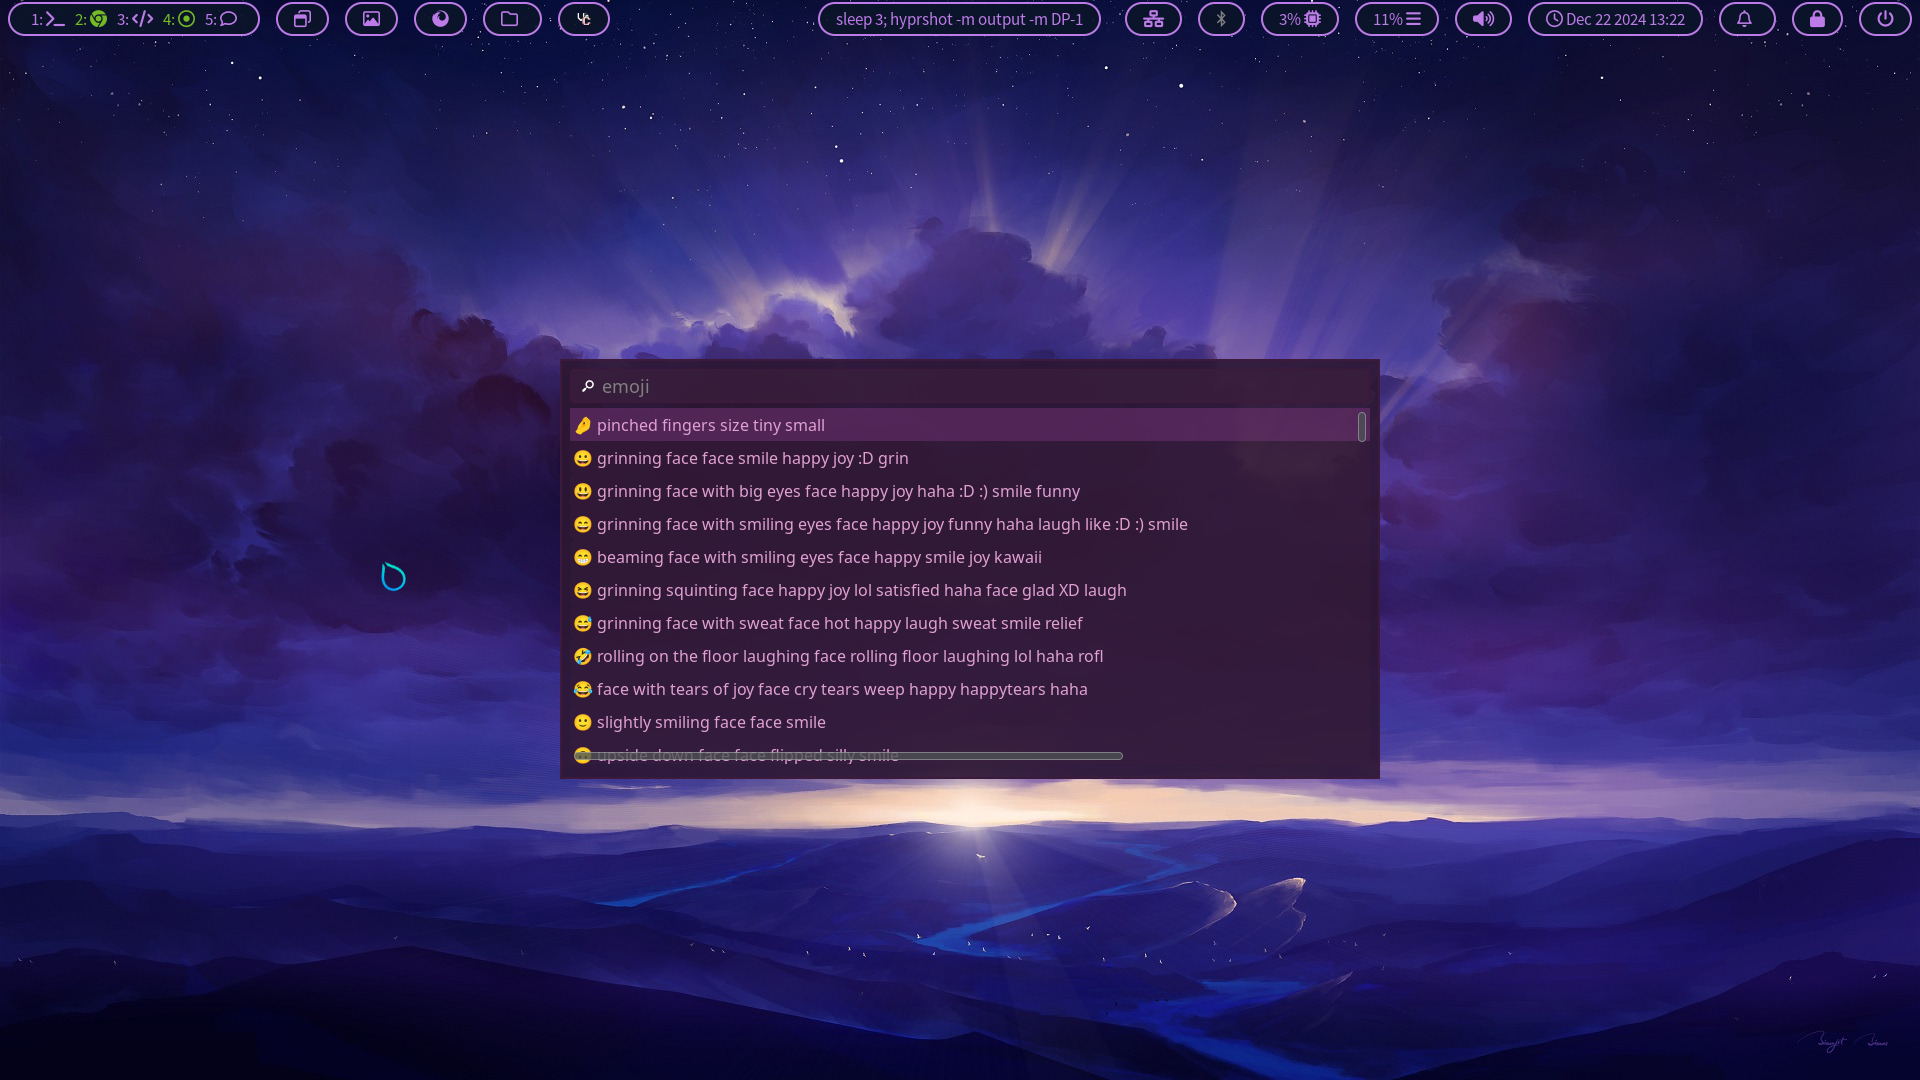The width and height of the screenshot is (1920, 1080).
Task: Open the 11% memory usage module
Action: [1397, 19]
